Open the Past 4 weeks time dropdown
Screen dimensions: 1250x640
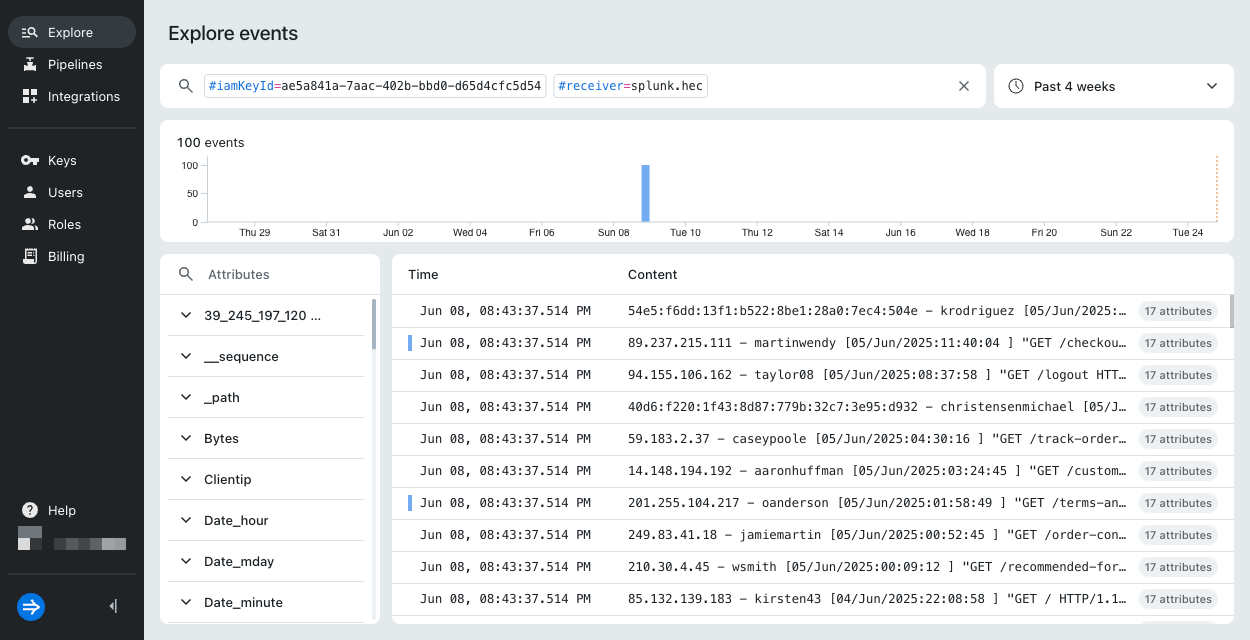point(1114,86)
